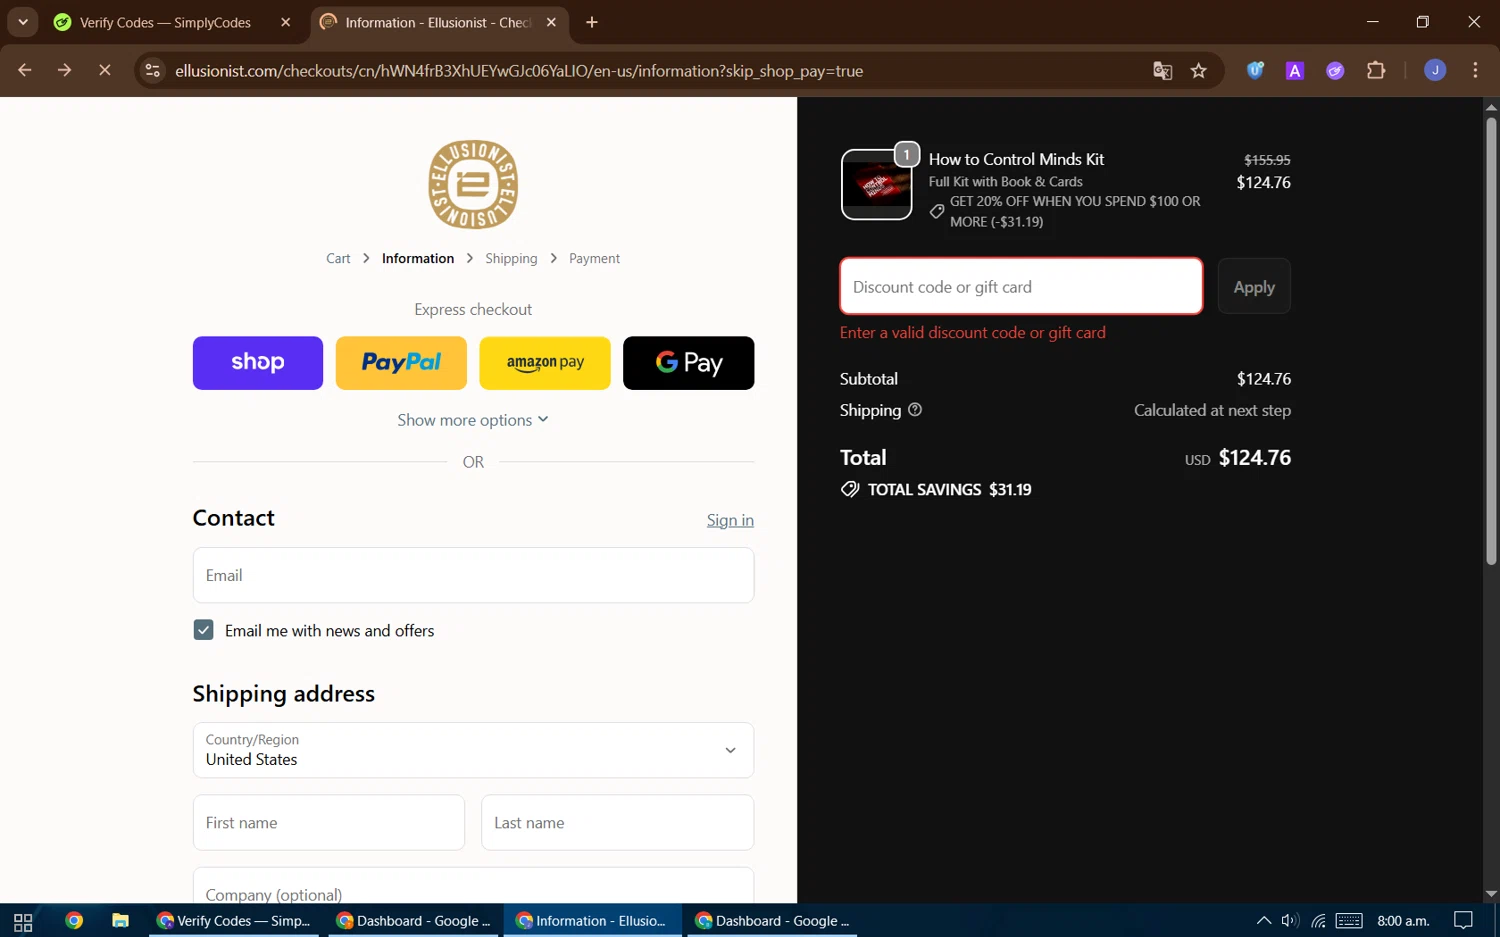Apply the discount code
The height and width of the screenshot is (937, 1500).
(1254, 287)
